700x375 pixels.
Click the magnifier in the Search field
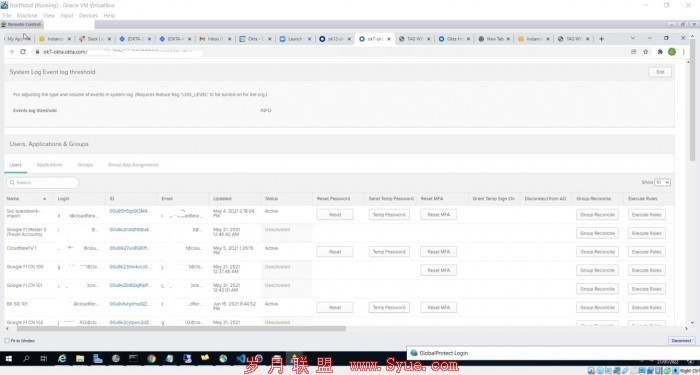[12, 183]
